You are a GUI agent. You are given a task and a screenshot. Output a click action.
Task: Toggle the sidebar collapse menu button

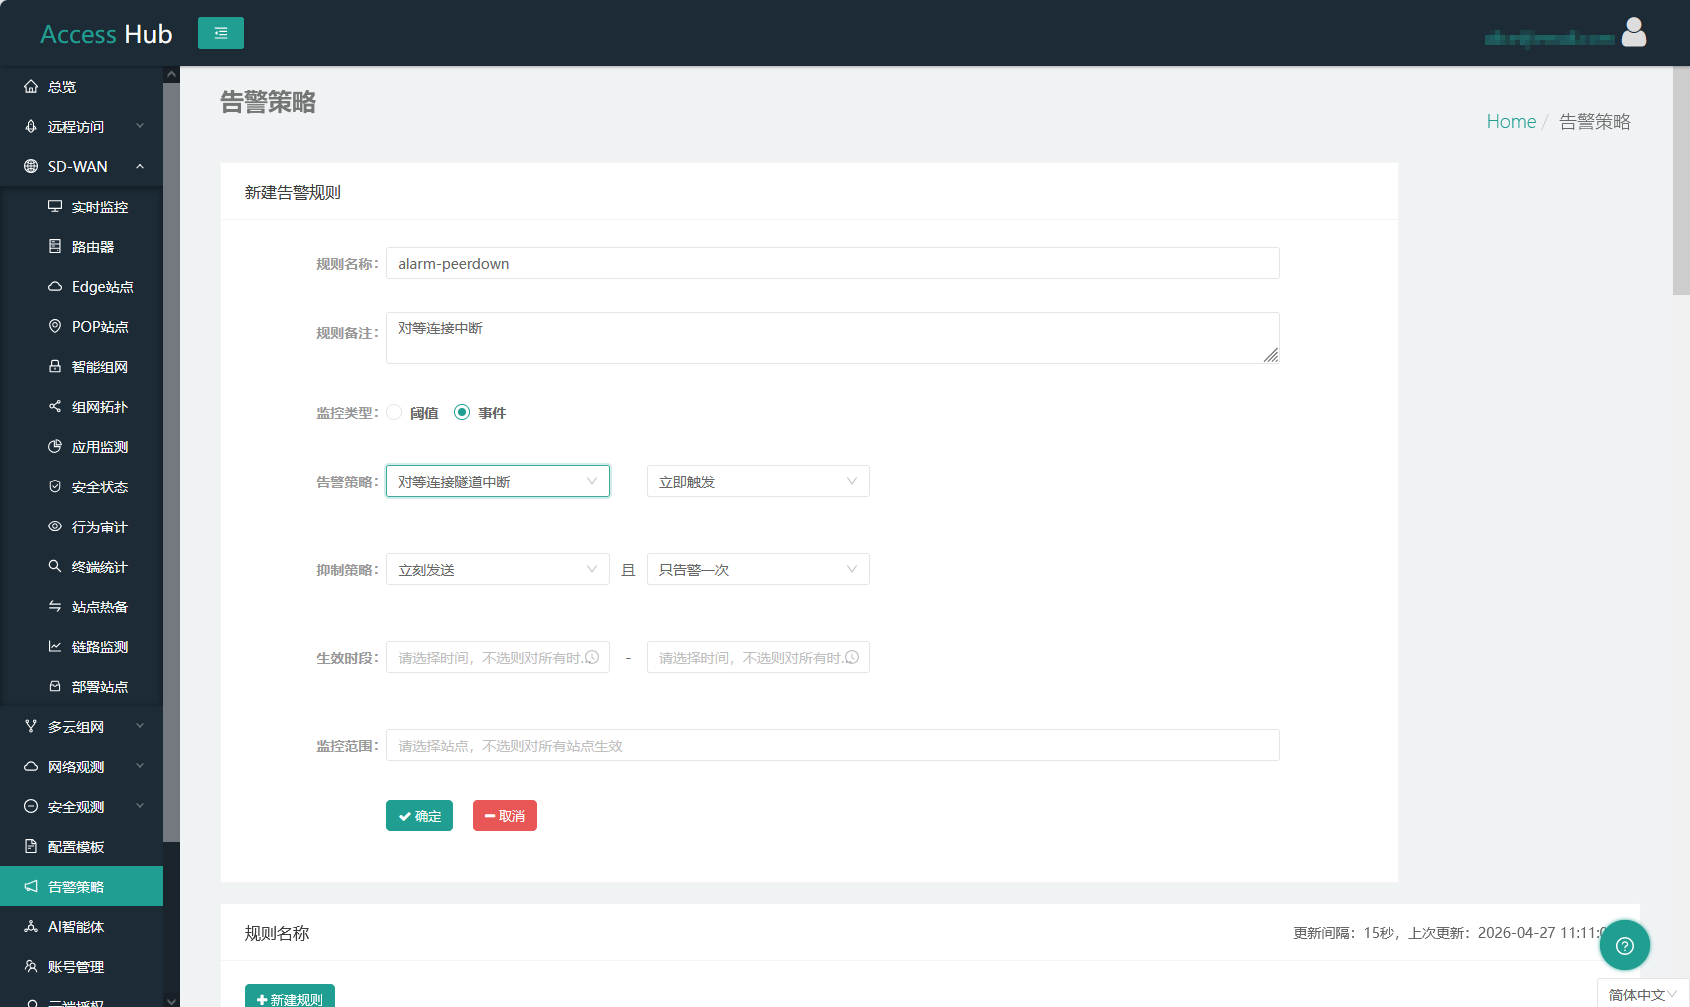click(221, 33)
